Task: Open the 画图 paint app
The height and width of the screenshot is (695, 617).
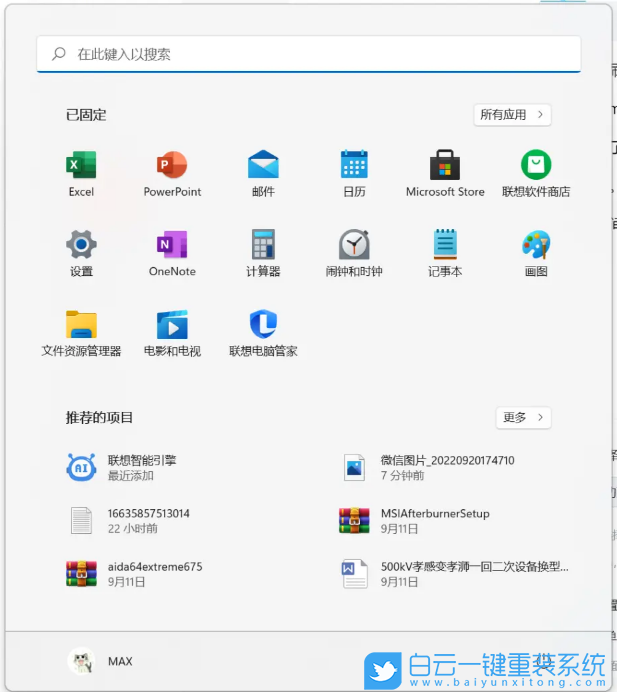Action: click(x=536, y=253)
